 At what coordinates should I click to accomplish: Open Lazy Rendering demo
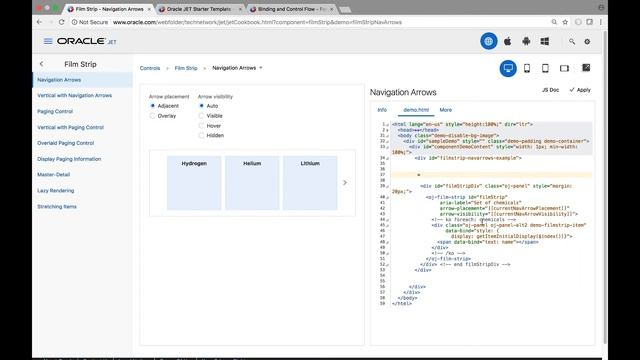pos(56,191)
